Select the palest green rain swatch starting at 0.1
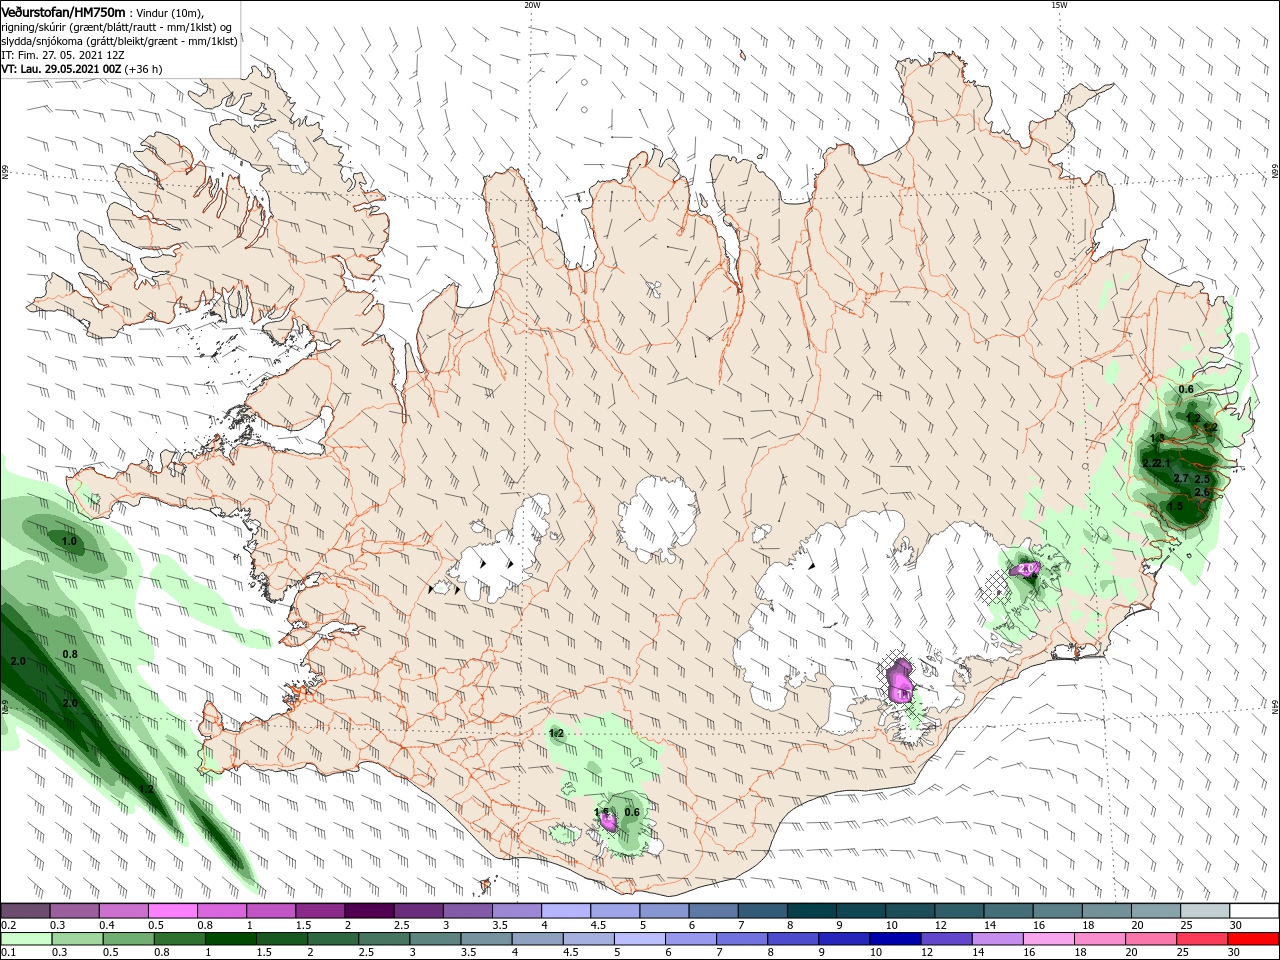 pyautogui.click(x=27, y=939)
